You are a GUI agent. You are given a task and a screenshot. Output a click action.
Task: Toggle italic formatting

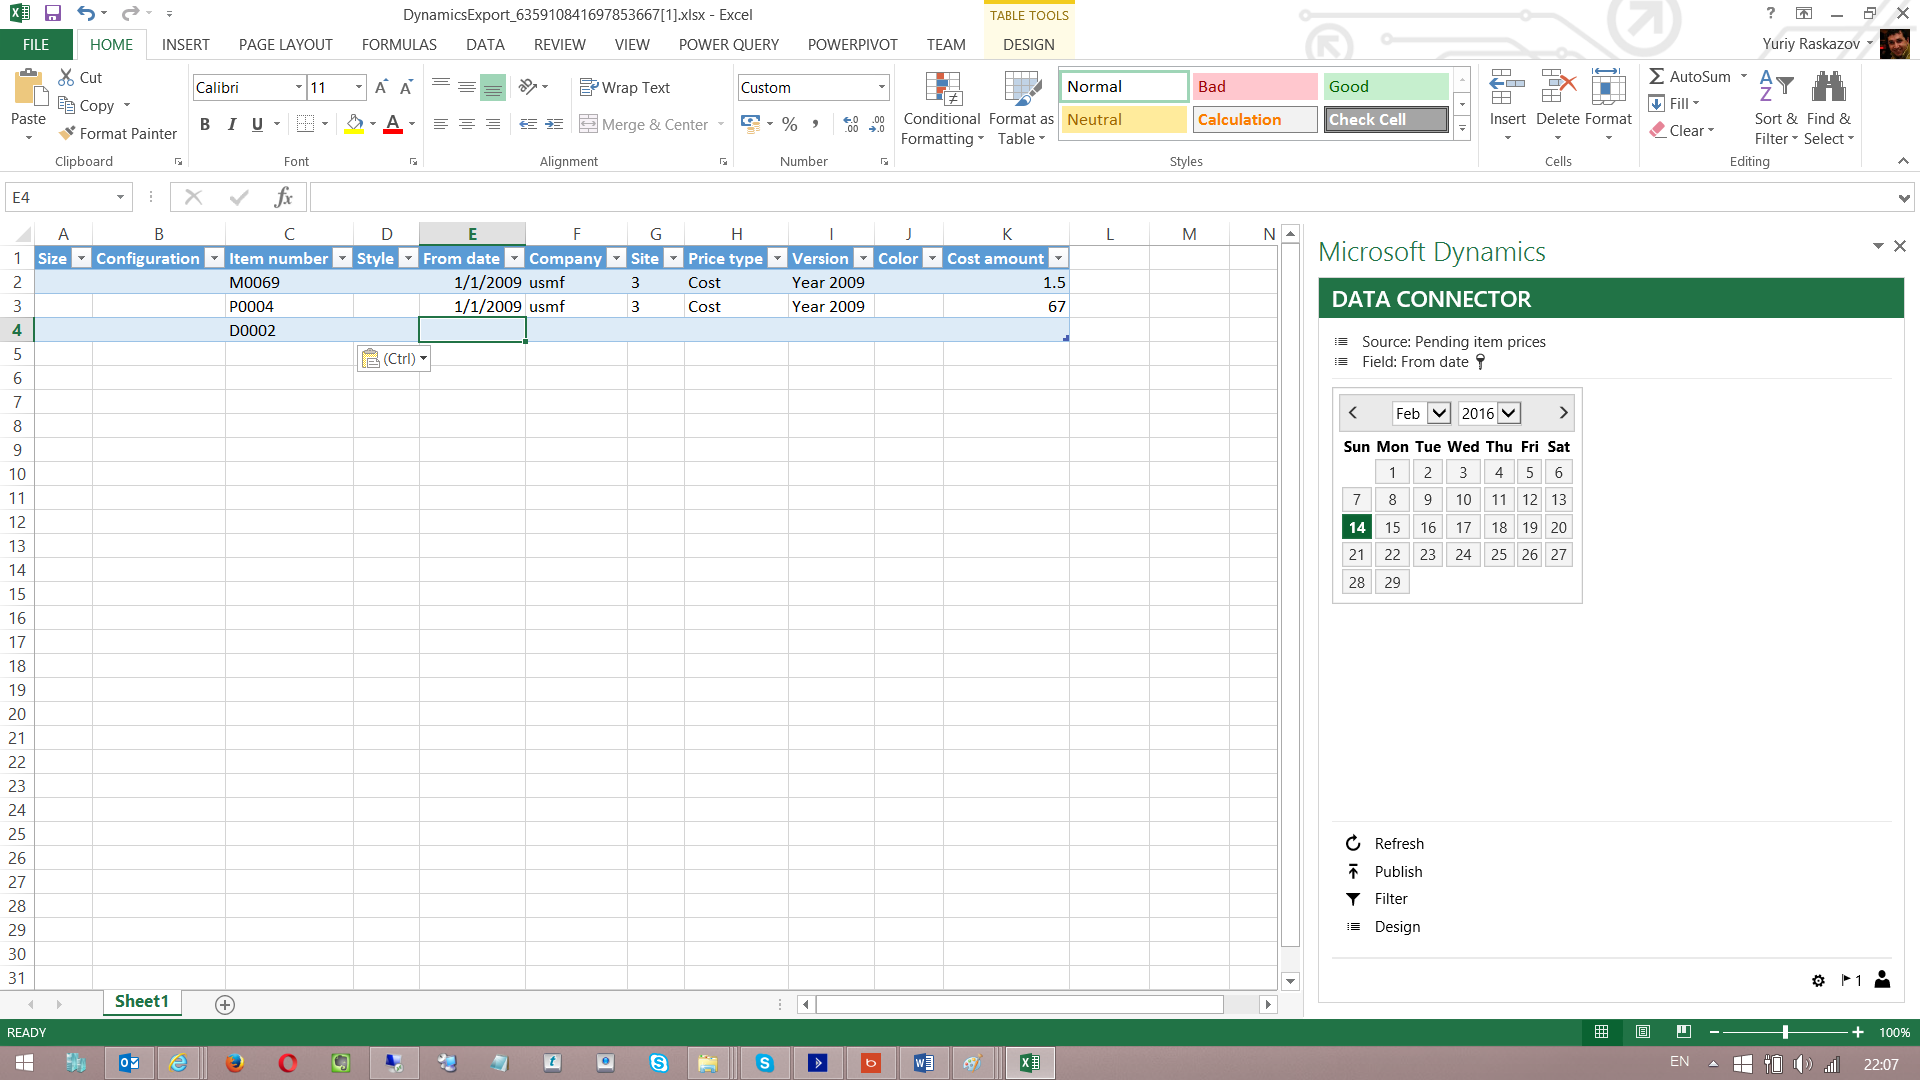(232, 124)
